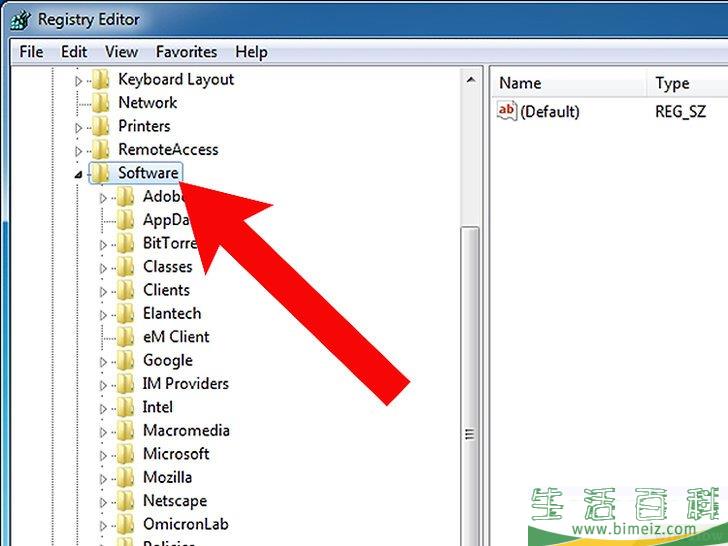The image size is (728, 546).
Task: Open the Favorites menu
Action: click(x=186, y=52)
